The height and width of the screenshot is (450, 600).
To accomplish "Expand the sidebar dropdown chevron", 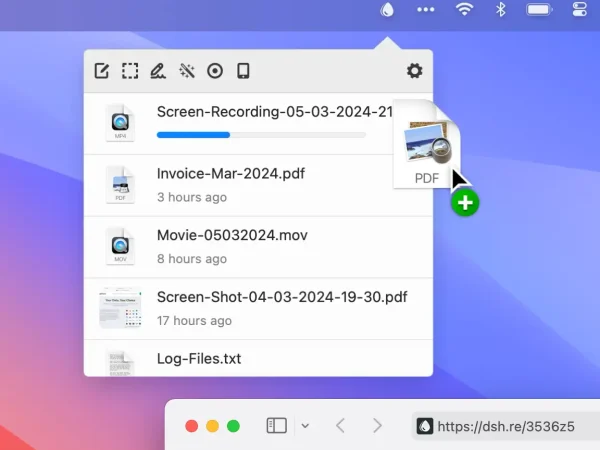I will (x=305, y=426).
